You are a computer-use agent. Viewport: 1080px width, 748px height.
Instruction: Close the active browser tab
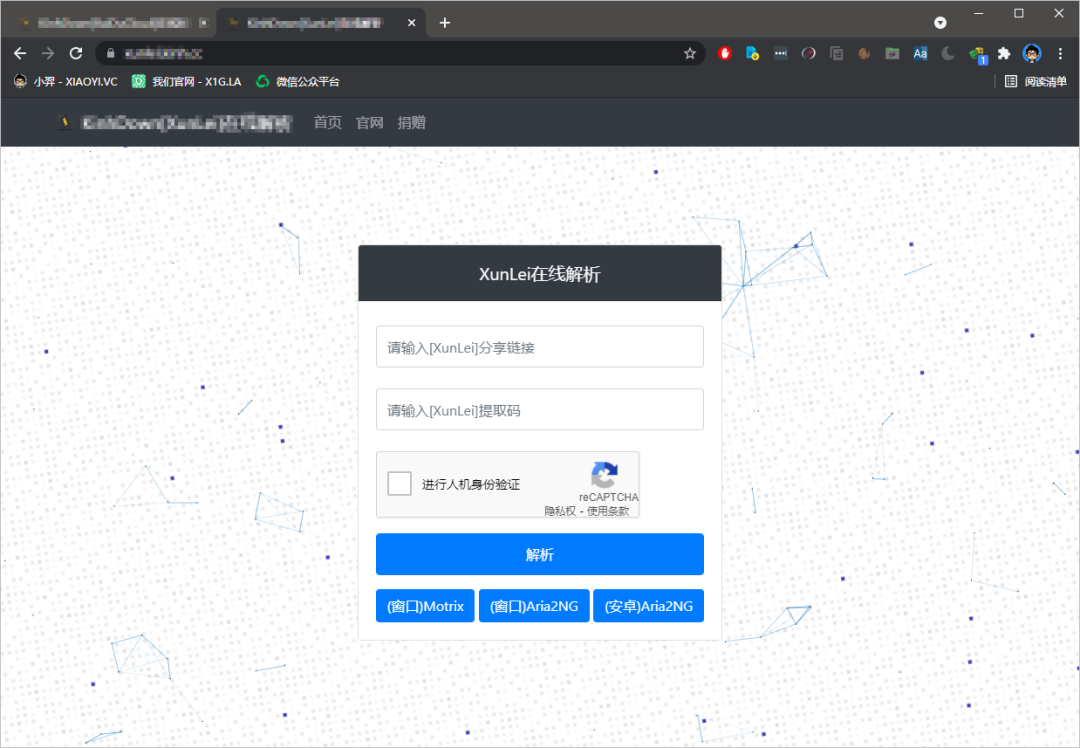pos(411,23)
